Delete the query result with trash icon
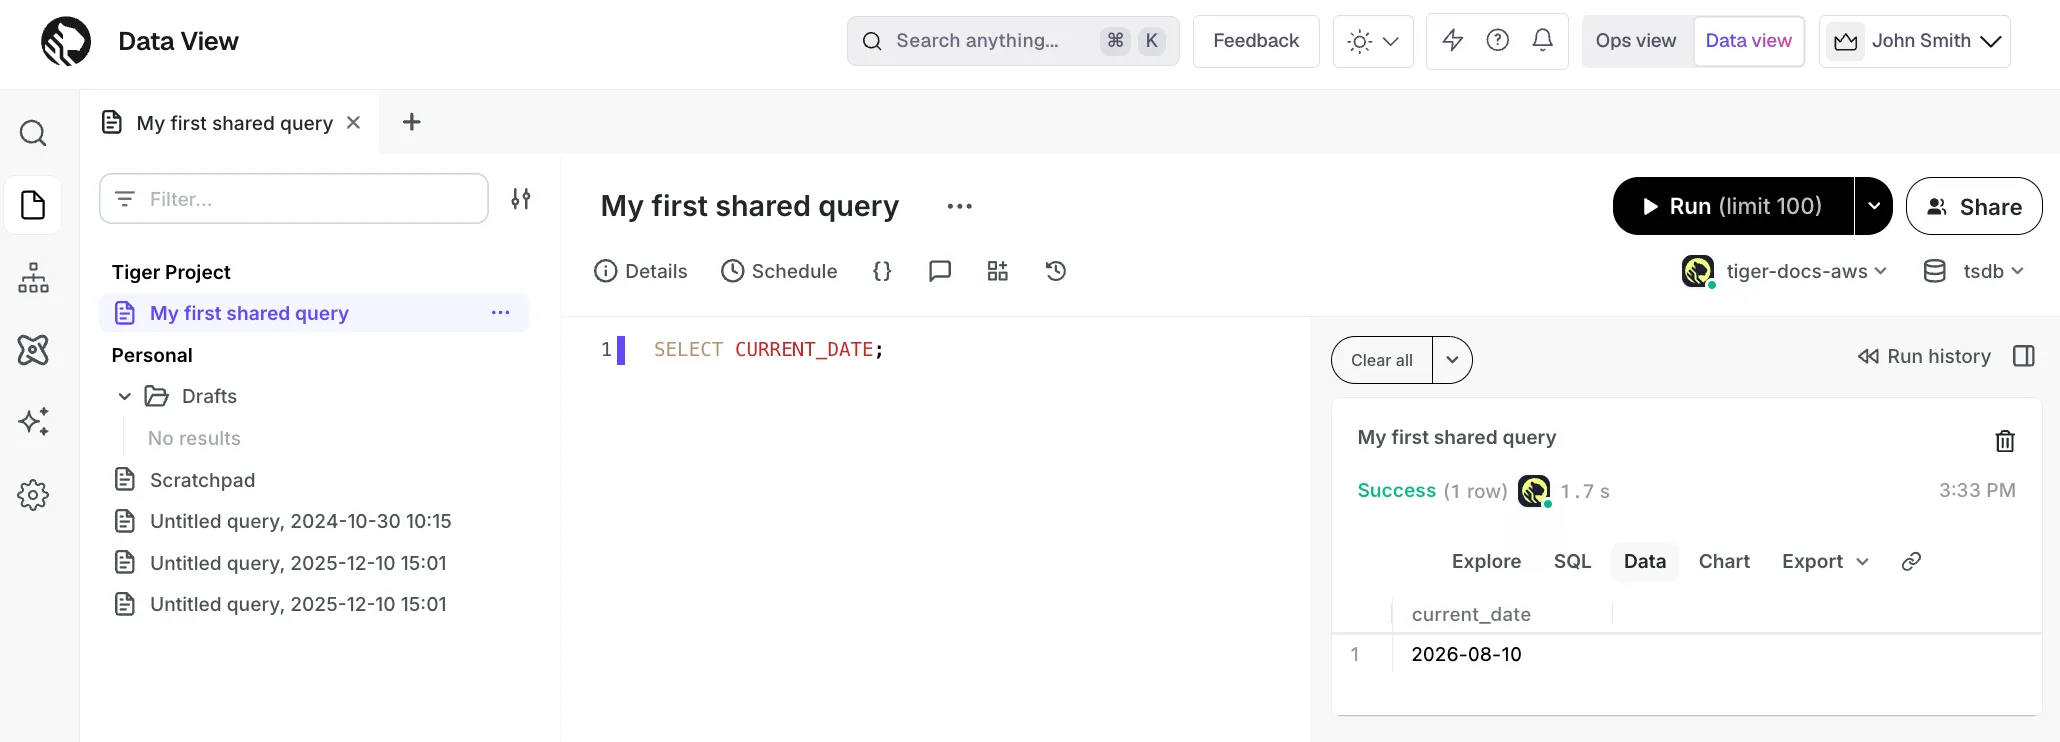Viewport: 2060px width, 742px height. [x=2005, y=441]
